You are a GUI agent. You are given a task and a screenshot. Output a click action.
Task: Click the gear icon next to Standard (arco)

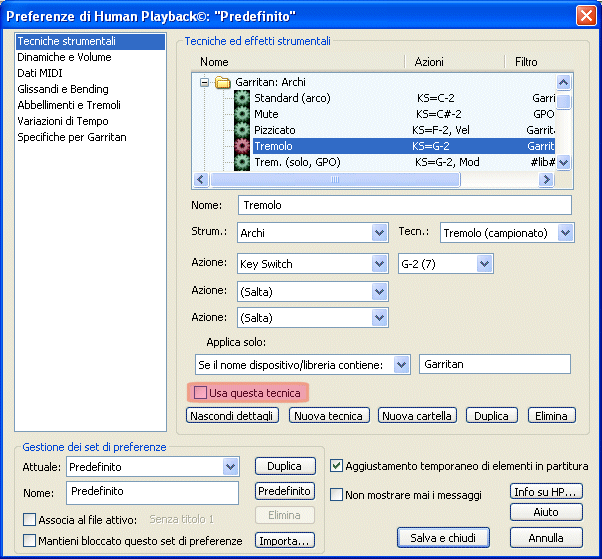(x=241, y=99)
